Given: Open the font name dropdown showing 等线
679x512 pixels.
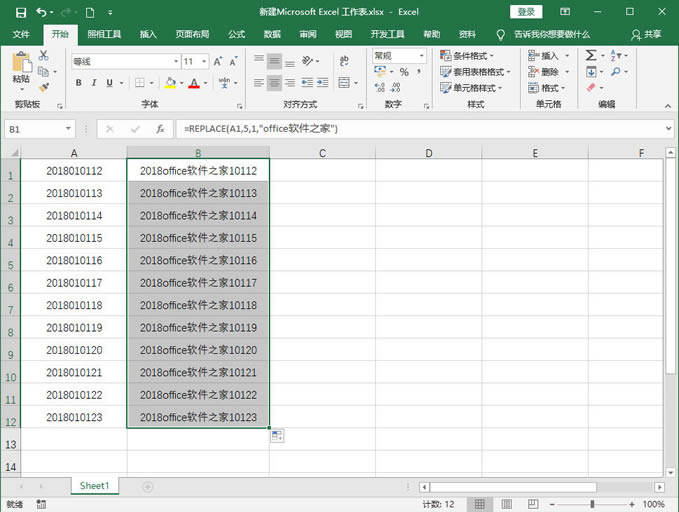Looking at the screenshot, I should 124,61.
